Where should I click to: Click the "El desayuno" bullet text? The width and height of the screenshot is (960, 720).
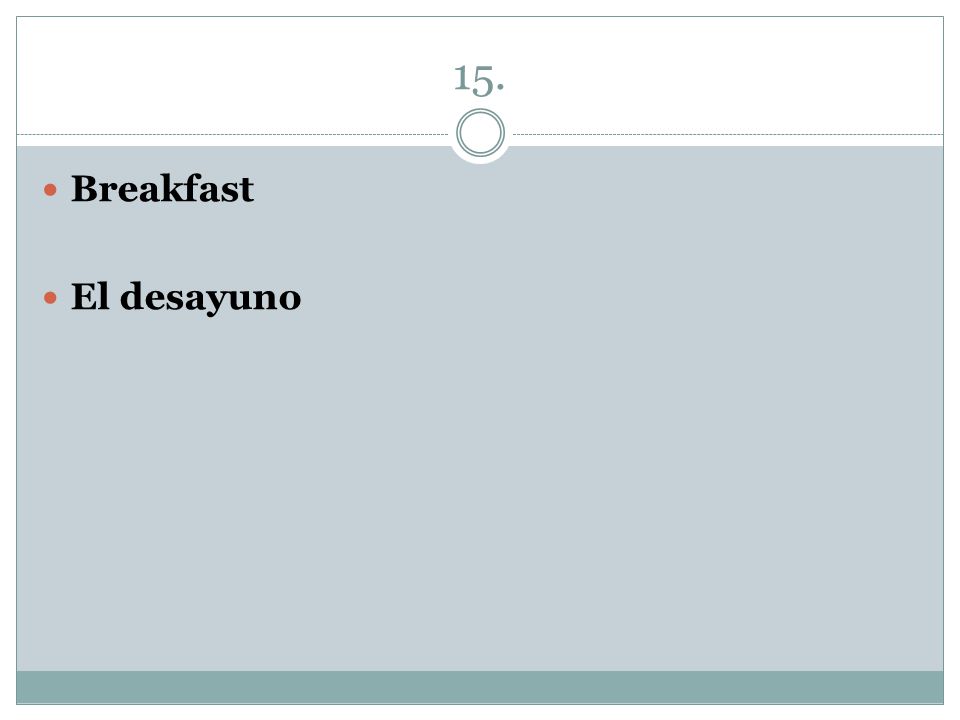tap(186, 298)
